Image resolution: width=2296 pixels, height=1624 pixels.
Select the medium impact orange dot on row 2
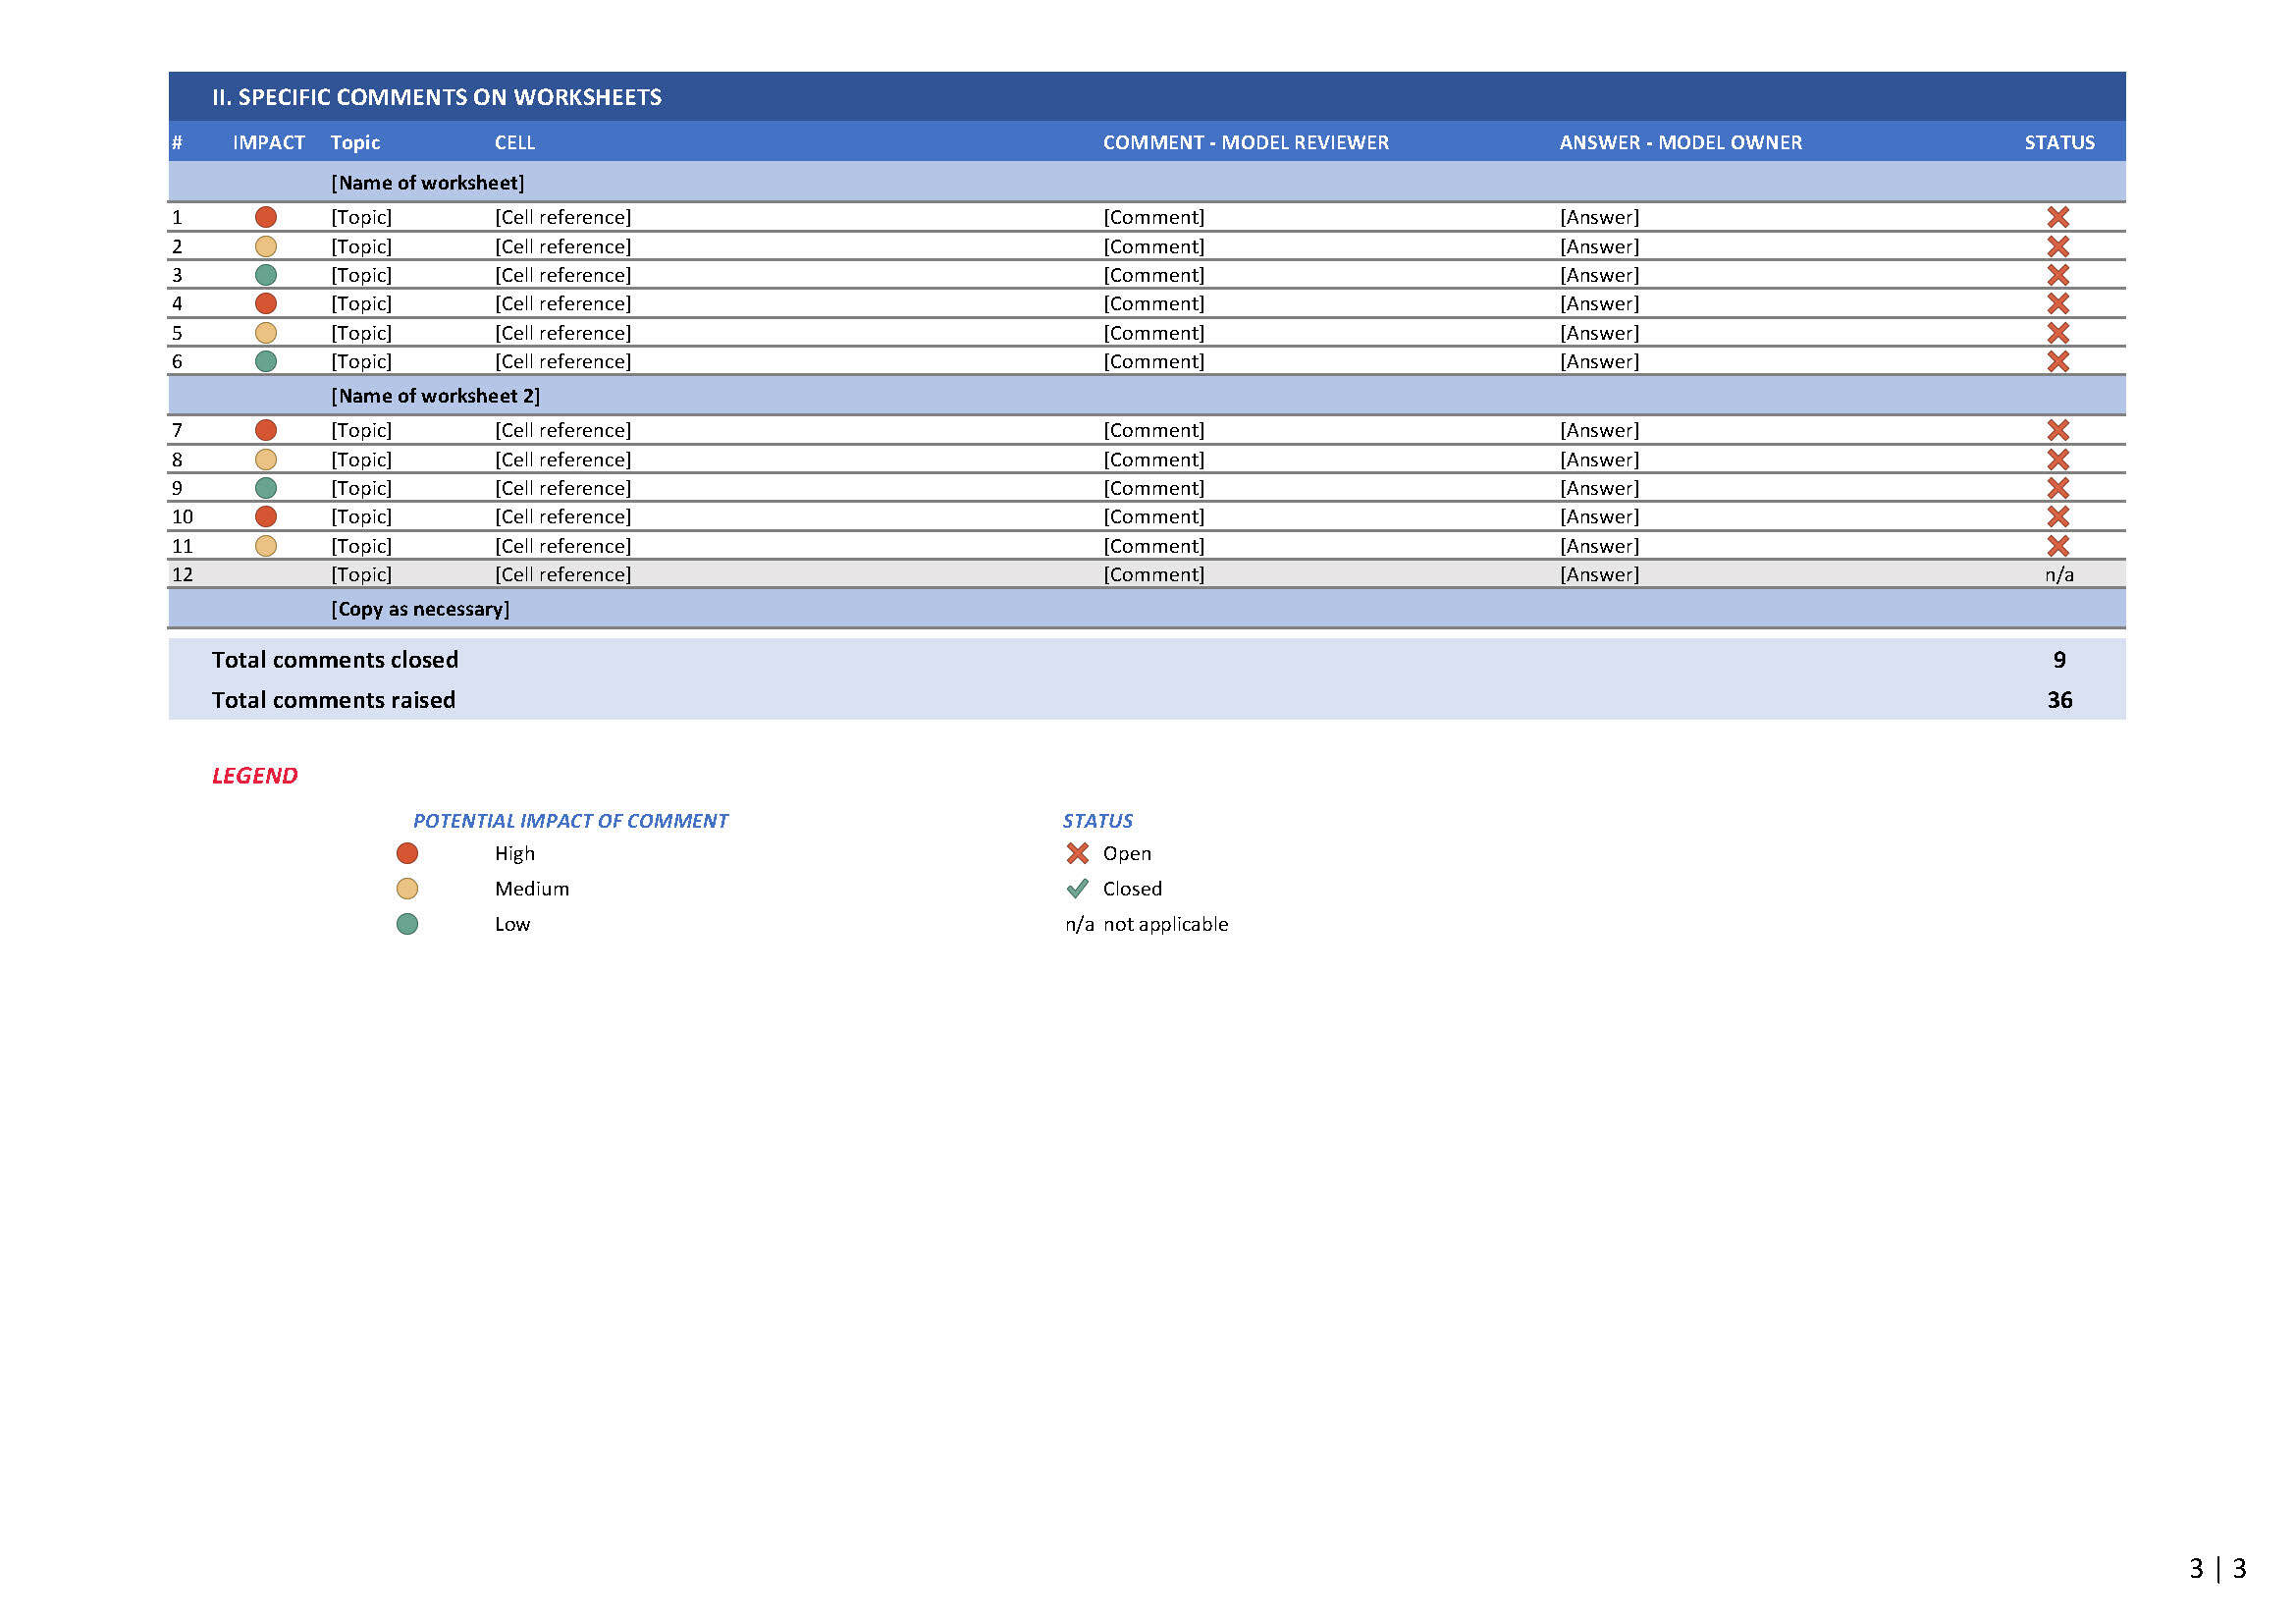[267, 245]
